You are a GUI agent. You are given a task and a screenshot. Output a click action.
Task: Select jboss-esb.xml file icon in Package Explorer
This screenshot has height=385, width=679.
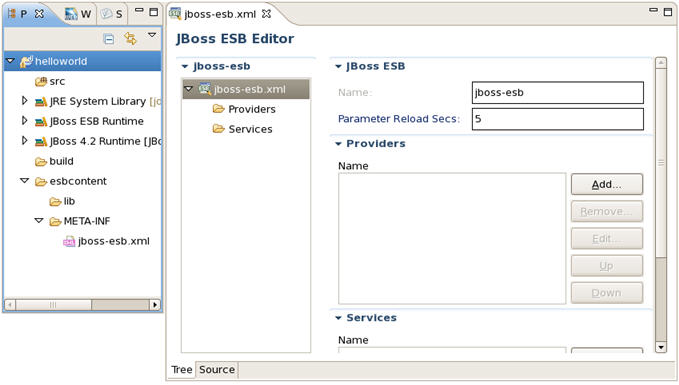(x=69, y=242)
